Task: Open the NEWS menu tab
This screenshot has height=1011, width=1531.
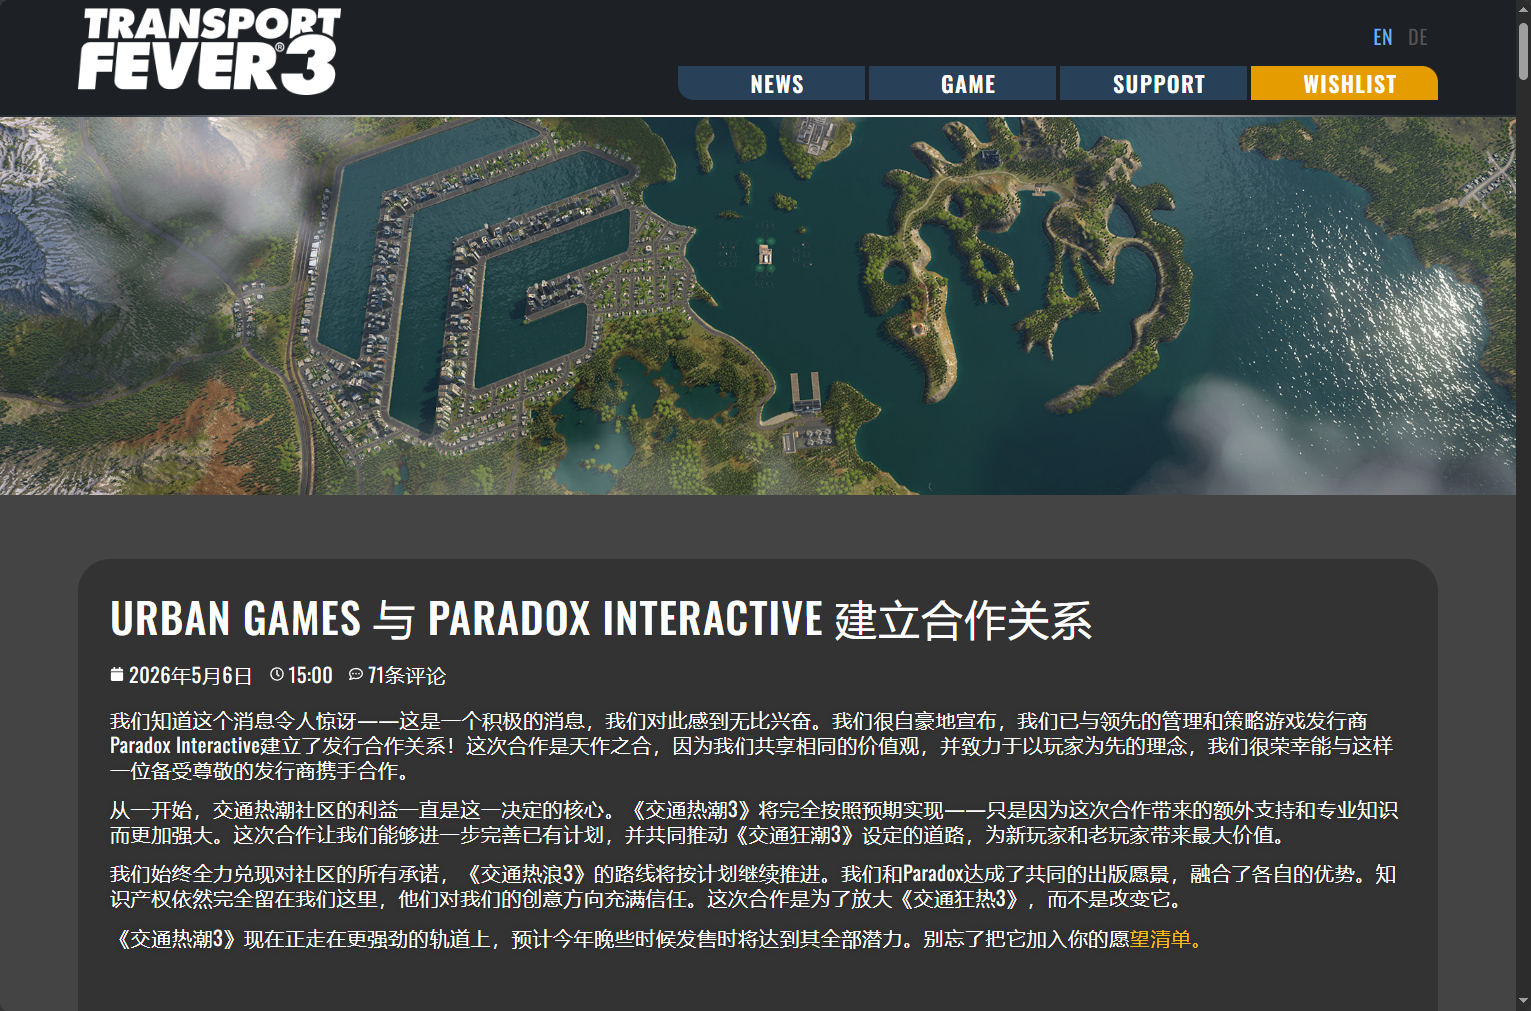Action: (x=771, y=83)
